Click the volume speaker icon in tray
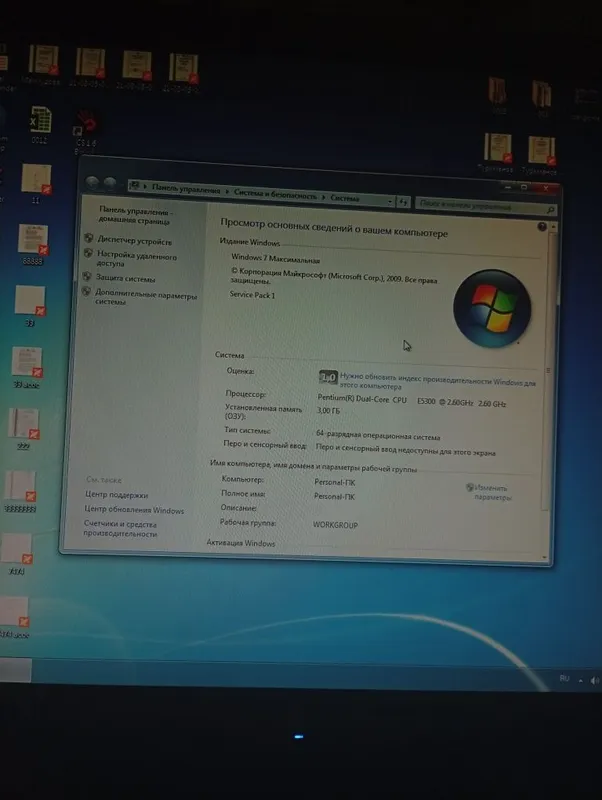Screen dimensions: 602x800 [594, 680]
